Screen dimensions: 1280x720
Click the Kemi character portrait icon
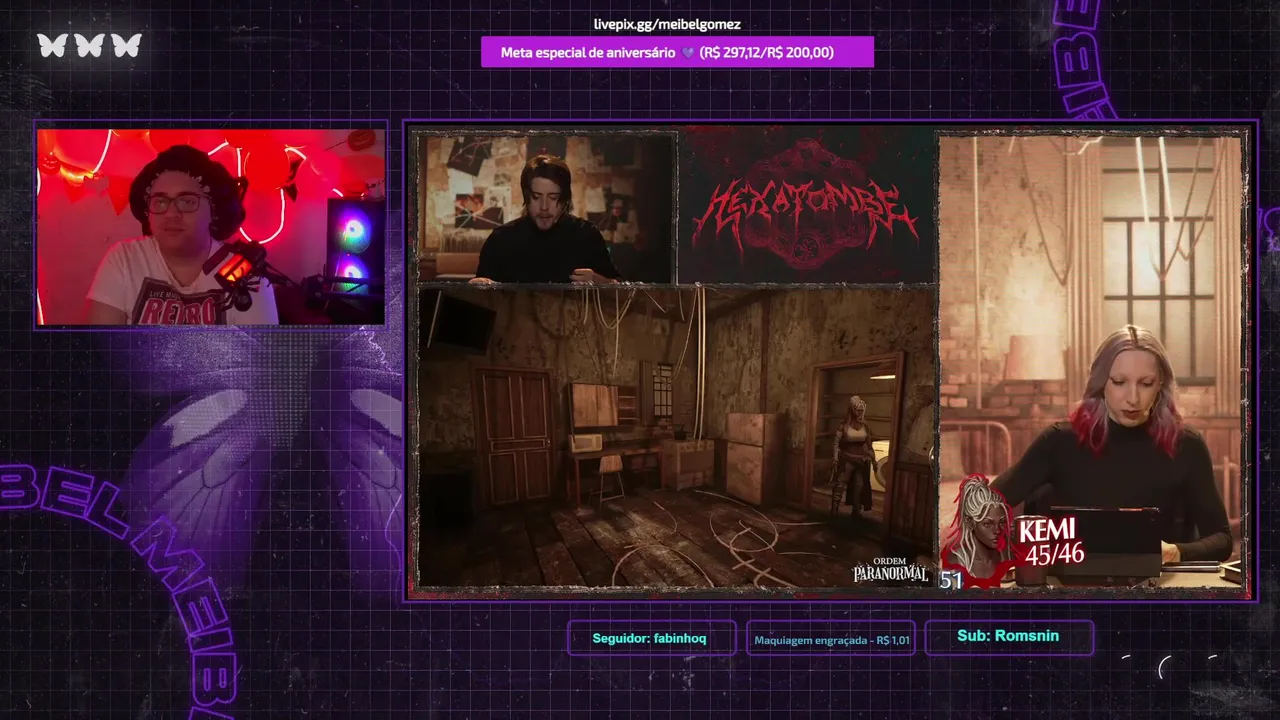pyautogui.click(x=980, y=530)
